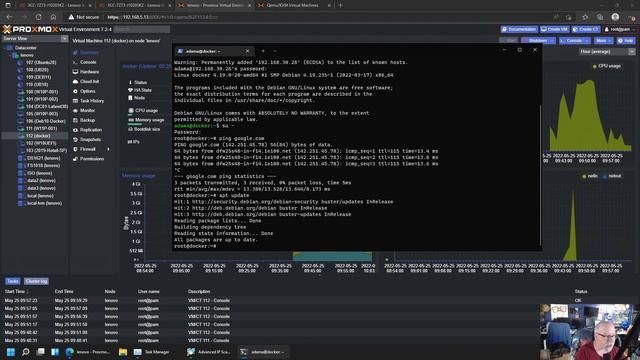The image size is (640, 360).
Task: Click the Help button
Action: coord(626,41)
